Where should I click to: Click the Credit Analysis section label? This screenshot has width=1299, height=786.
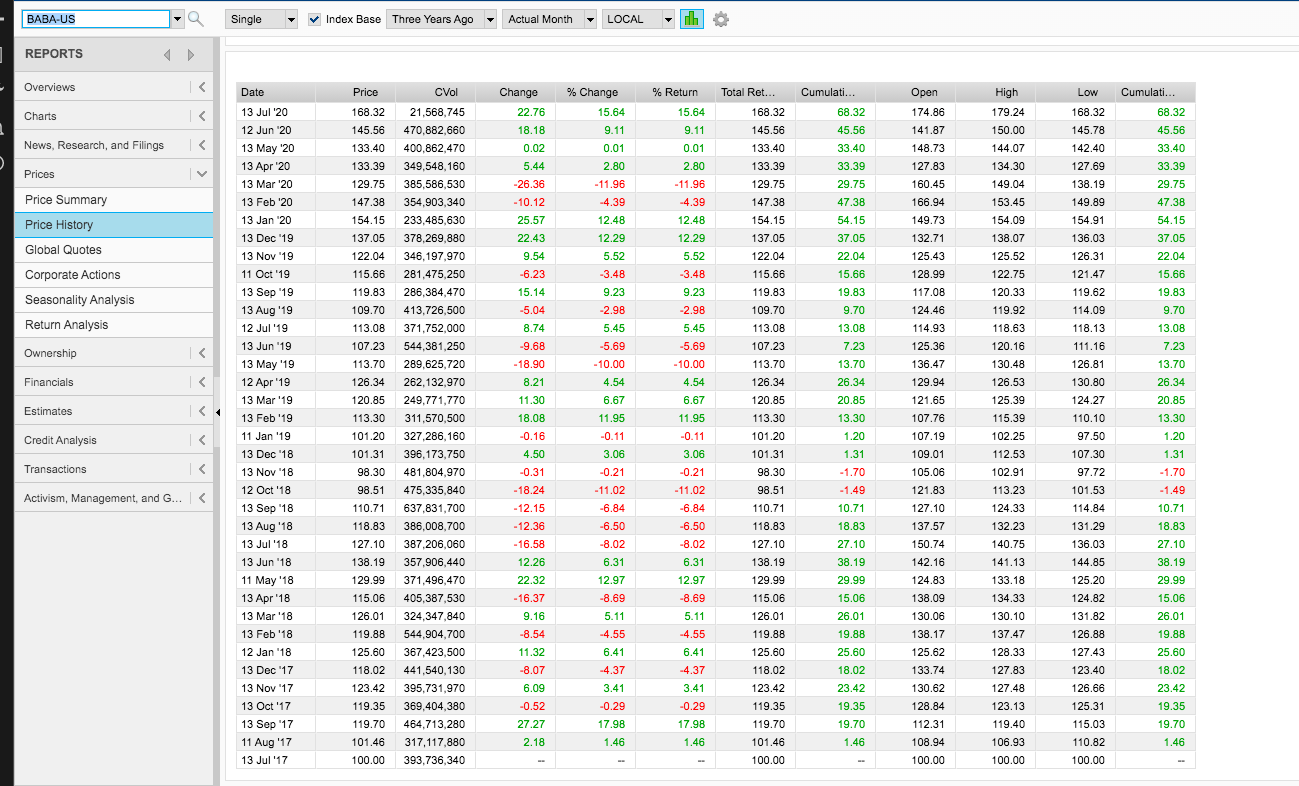pyautogui.click(x=61, y=440)
